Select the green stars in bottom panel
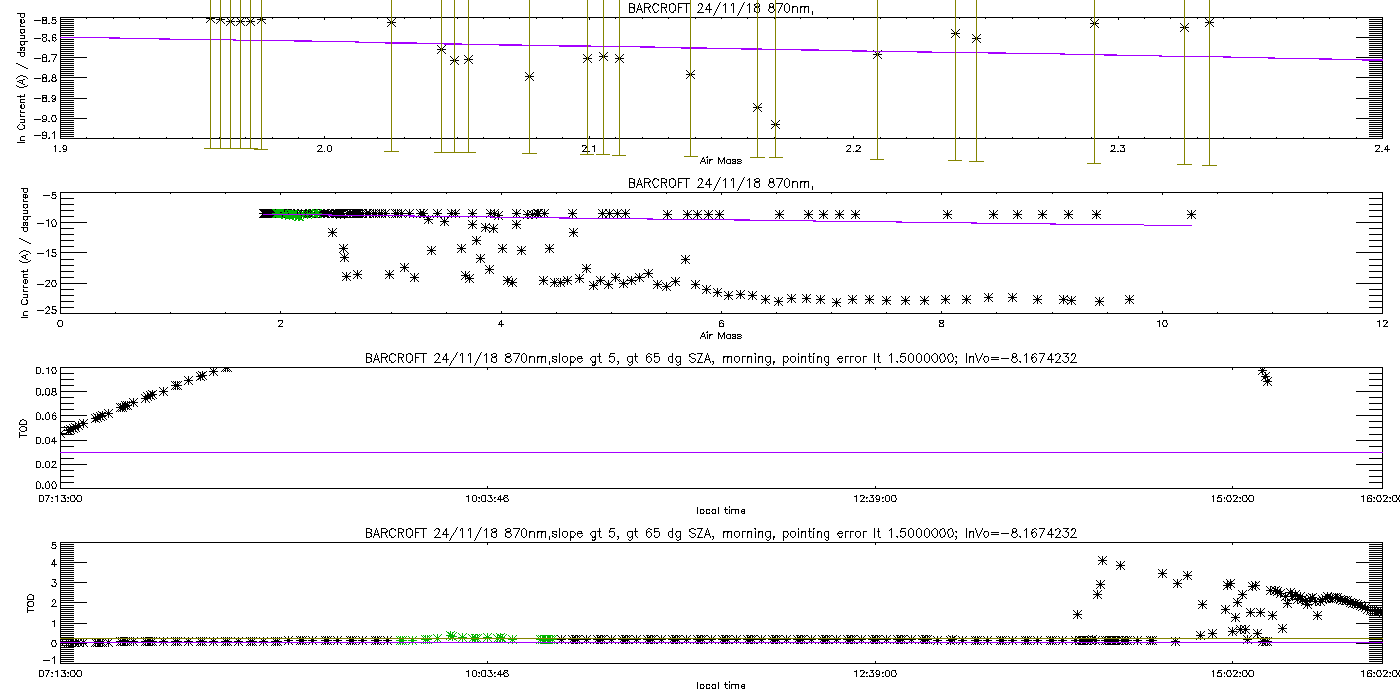 (x=452, y=636)
